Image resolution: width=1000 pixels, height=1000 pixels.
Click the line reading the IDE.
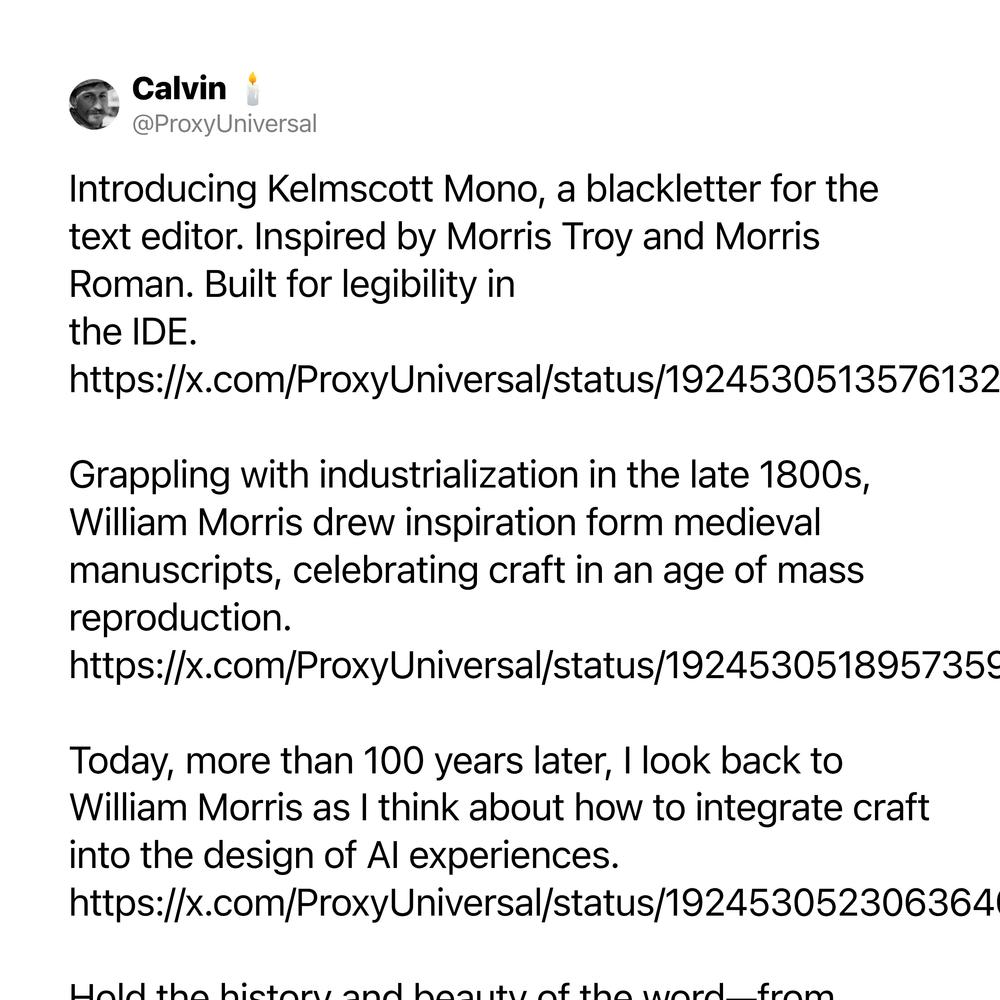point(133,332)
